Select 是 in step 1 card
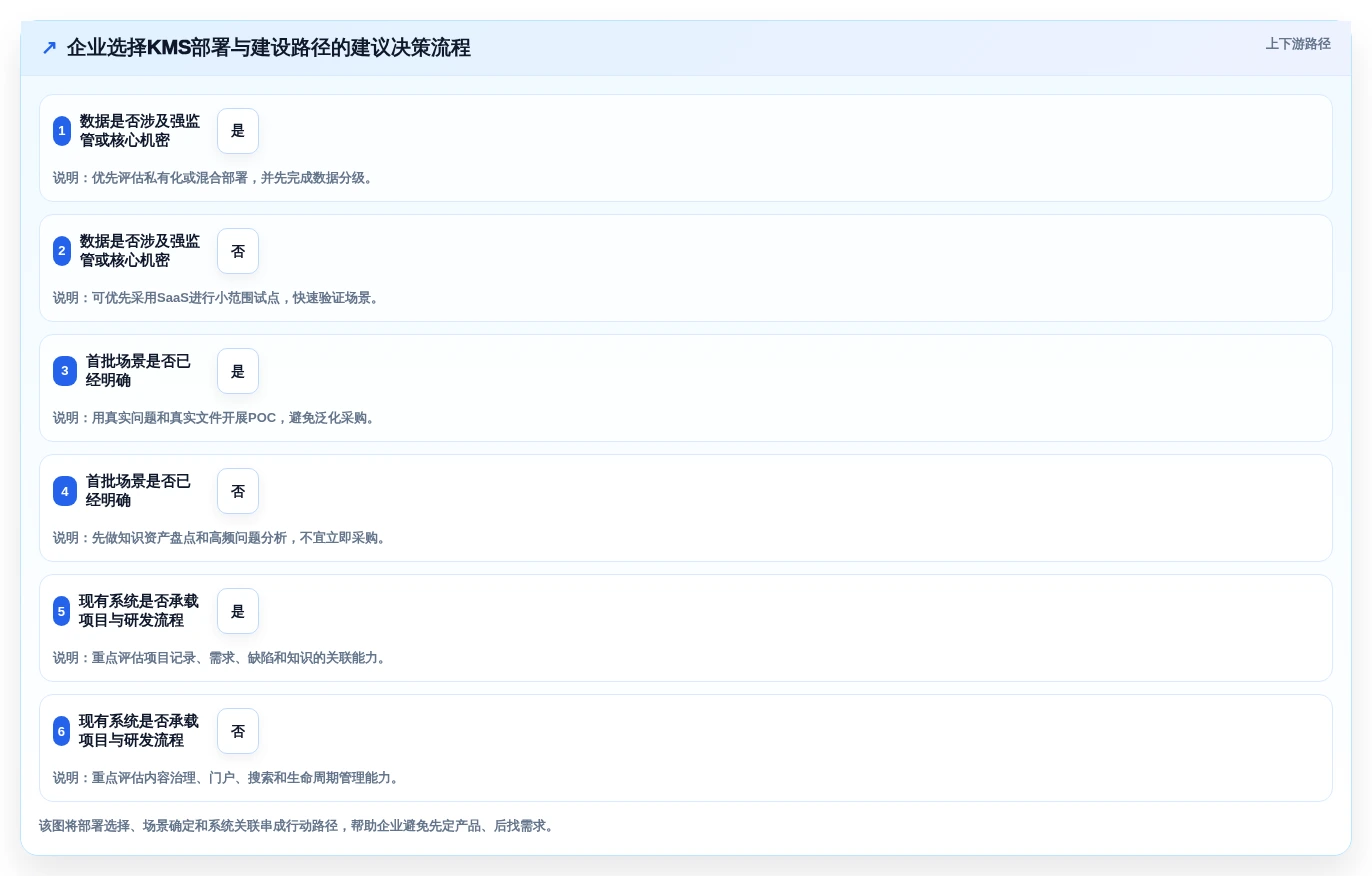The height and width of the screenshot is (876, 1372). tap(238, 131)
